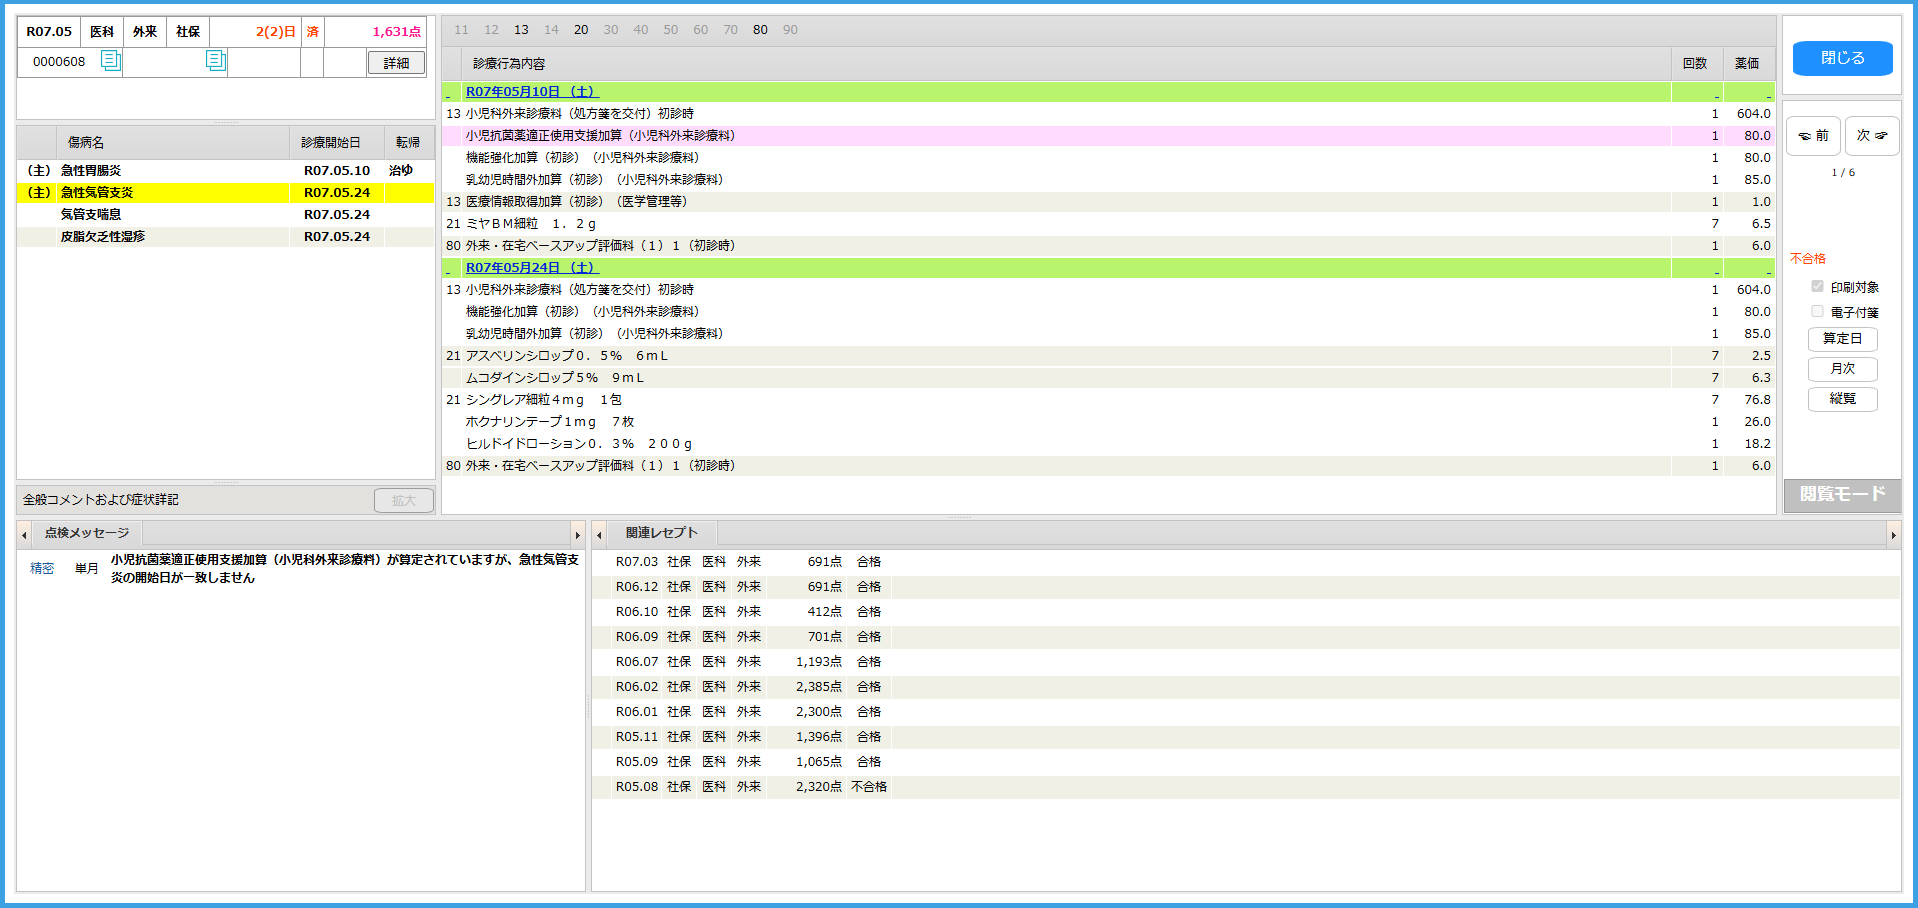The image size is (1918, 908).
Task: Switch to category tab 20
Action: pyautogui.click(x=581, y=30)
